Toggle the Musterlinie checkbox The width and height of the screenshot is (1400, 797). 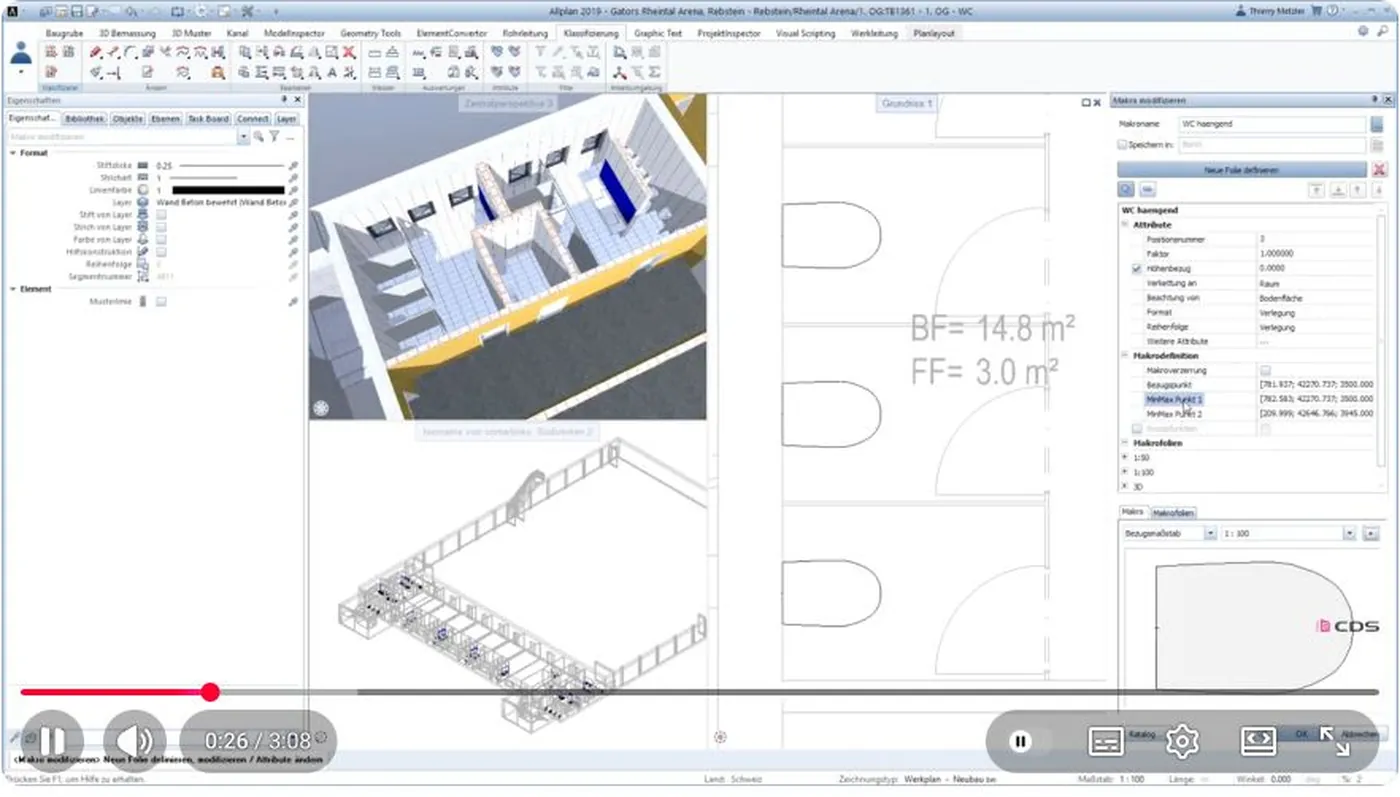[161, 301]
